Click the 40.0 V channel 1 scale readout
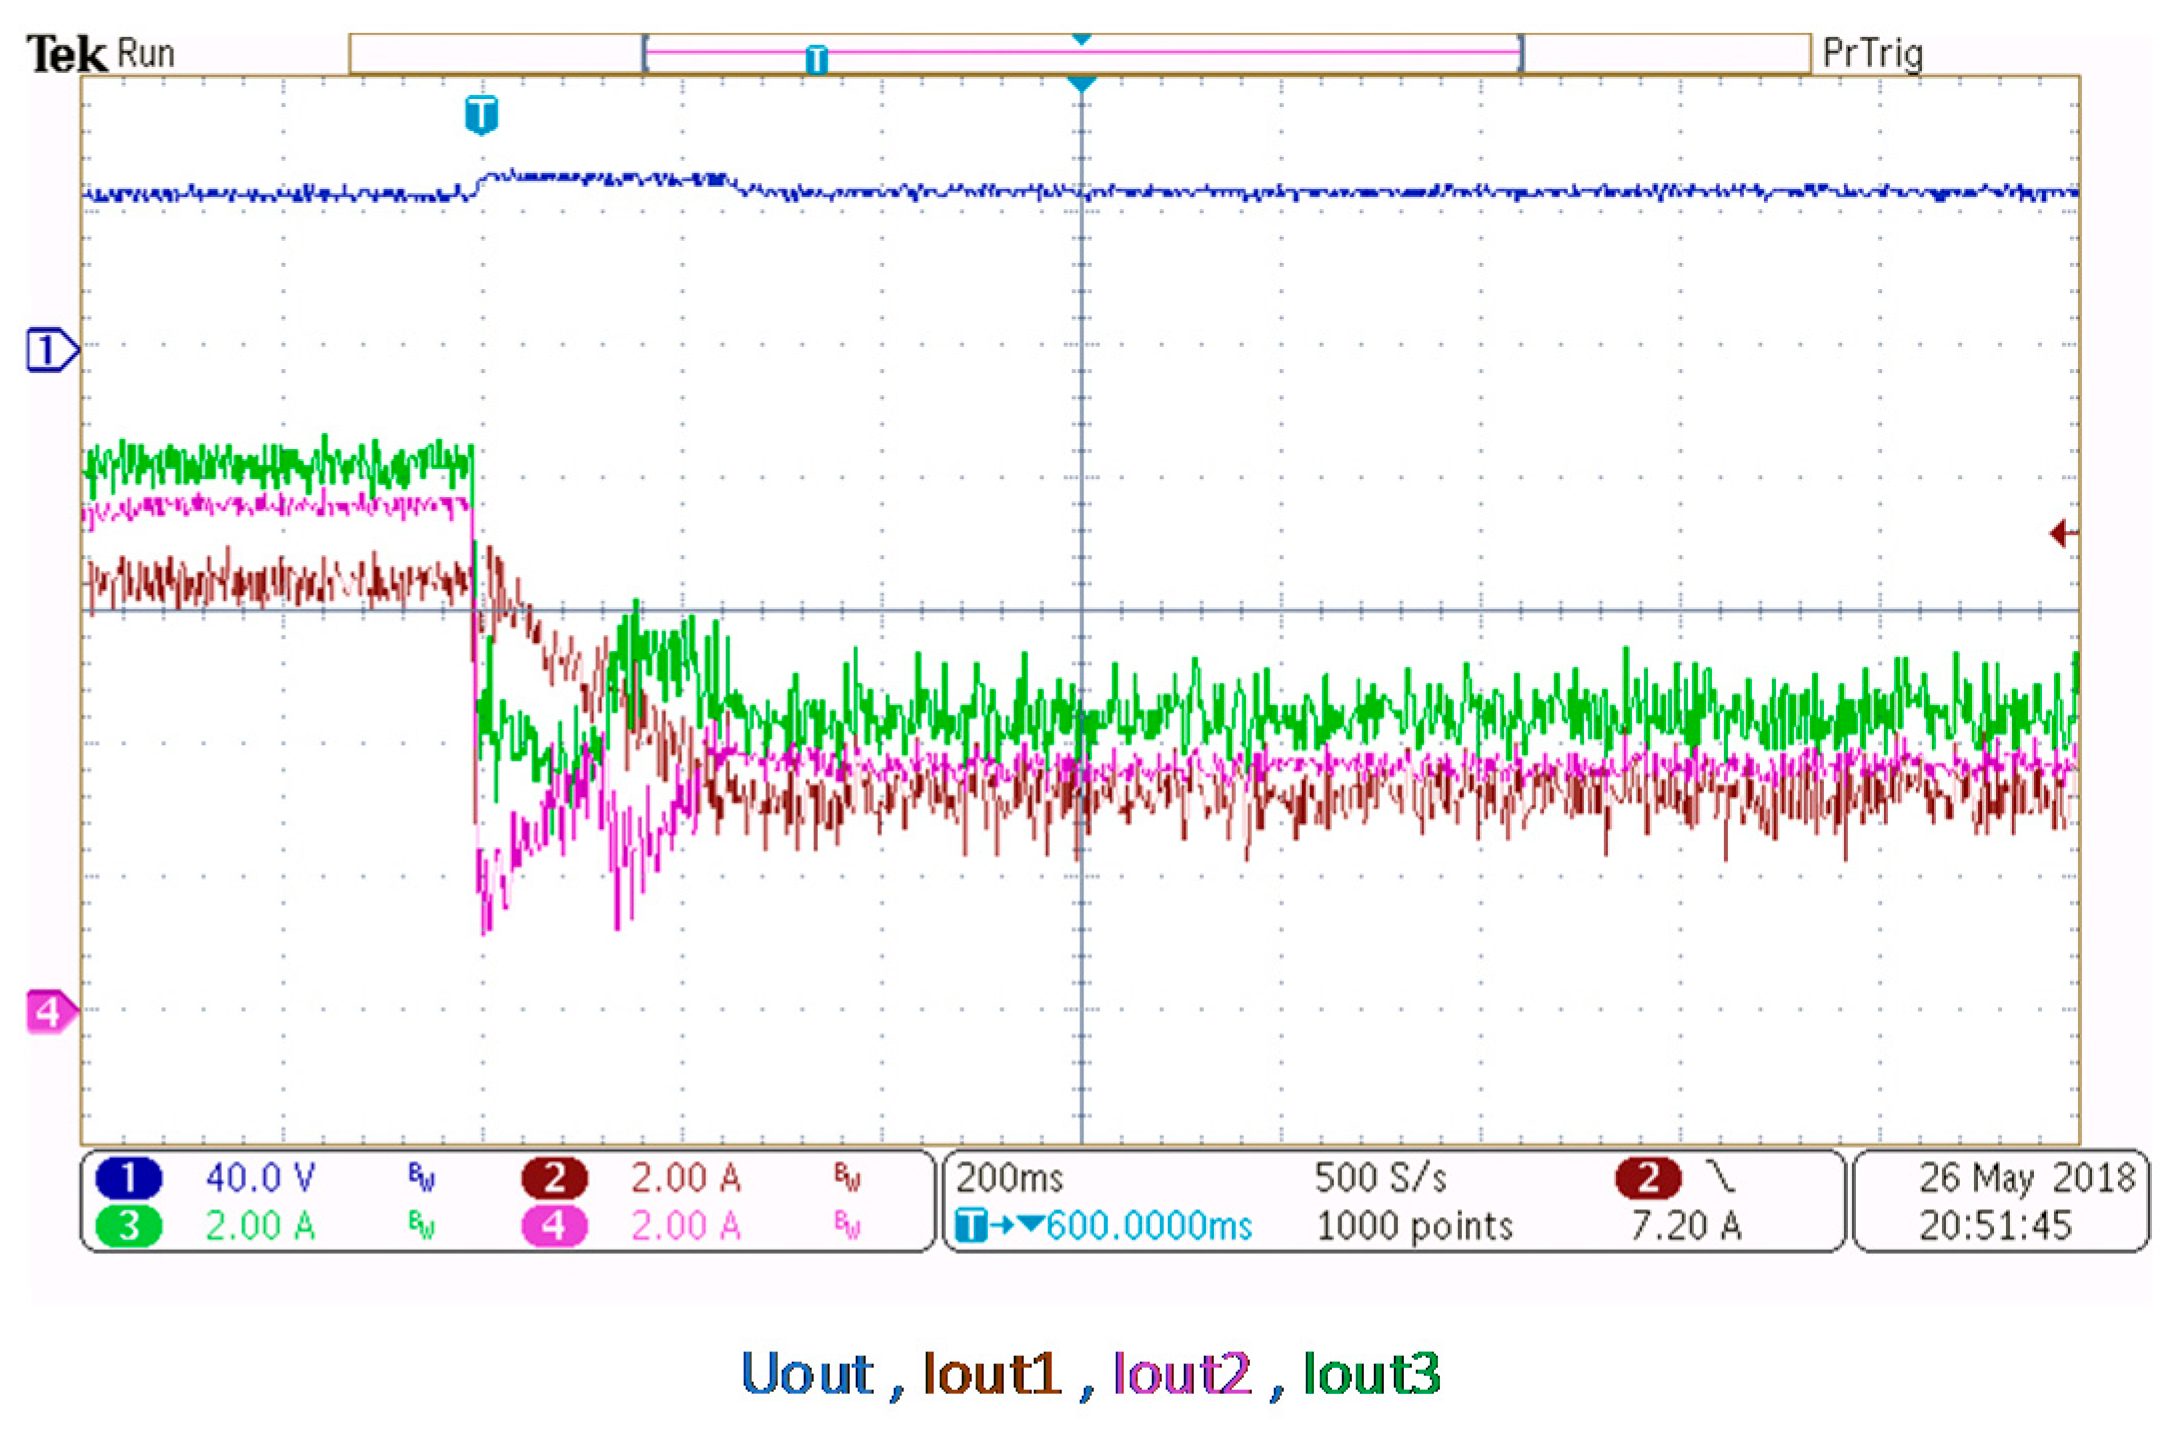Image resolution: width=2169 pixels, height=1429 pixels. (x=260, y=1177)
